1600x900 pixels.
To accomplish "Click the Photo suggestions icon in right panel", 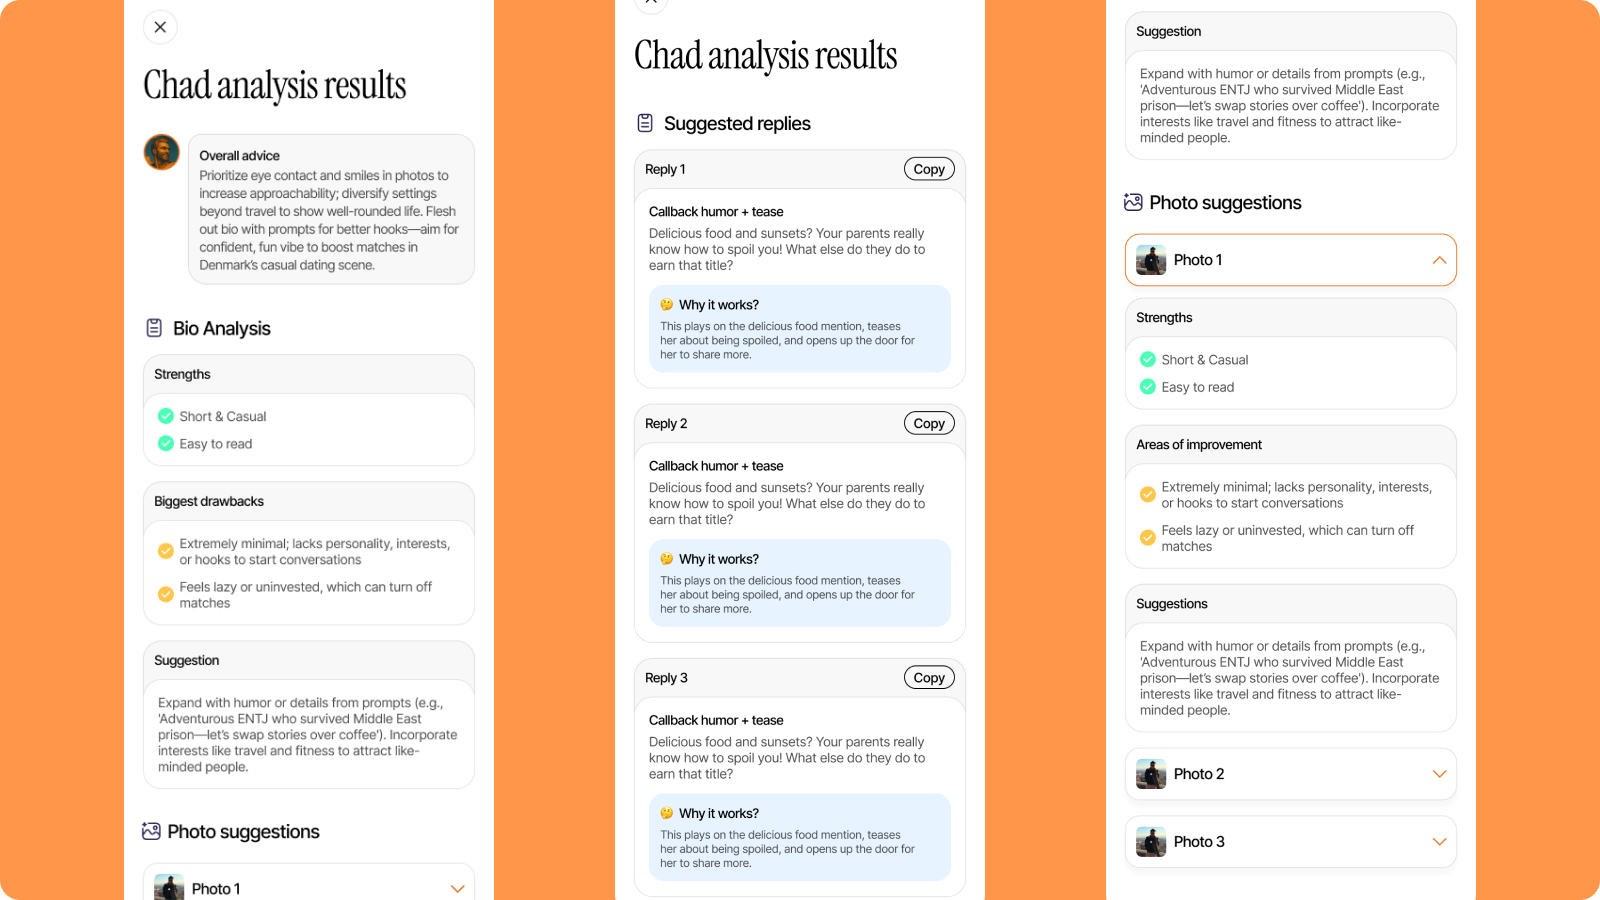I will point(1133,202).
